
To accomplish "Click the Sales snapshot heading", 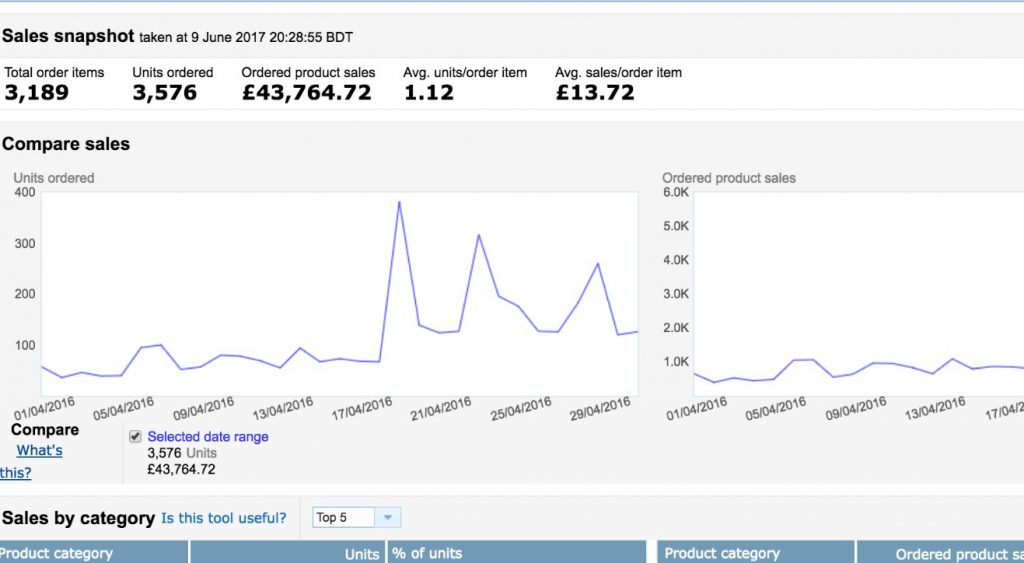I will (x=69, y=36).
